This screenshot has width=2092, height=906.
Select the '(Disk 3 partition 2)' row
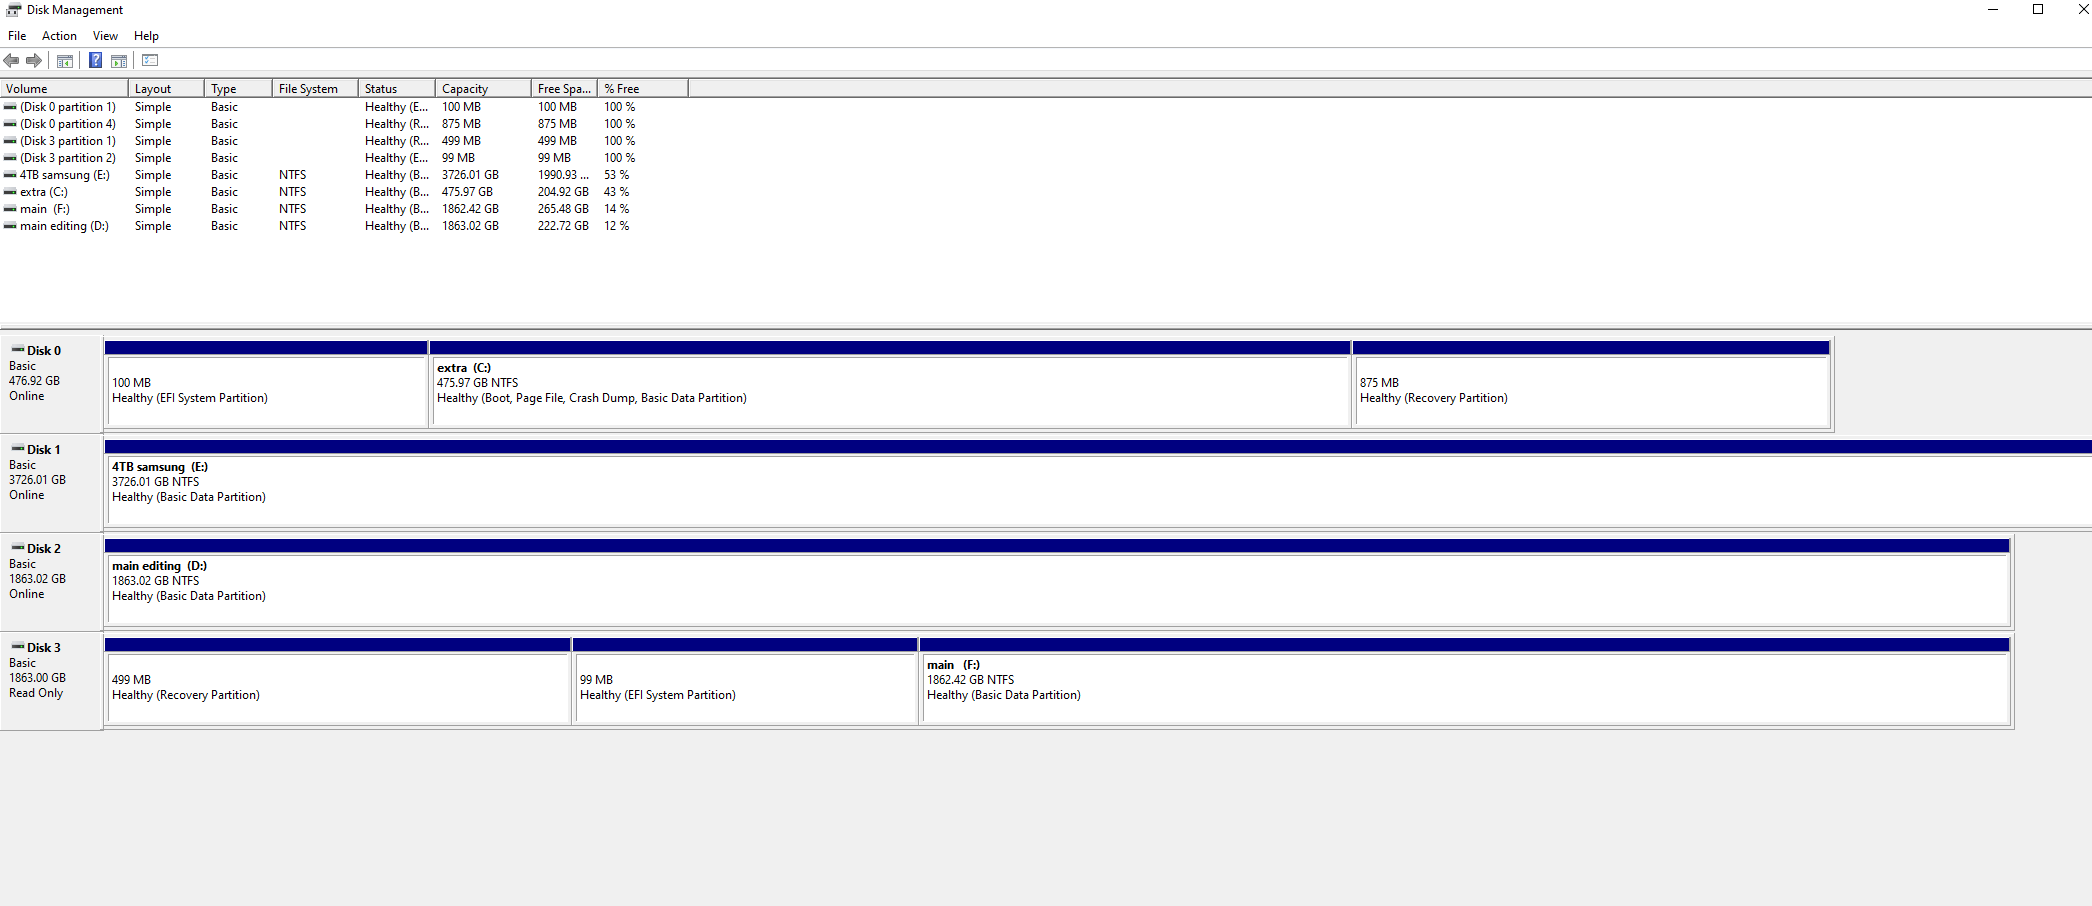344,158
